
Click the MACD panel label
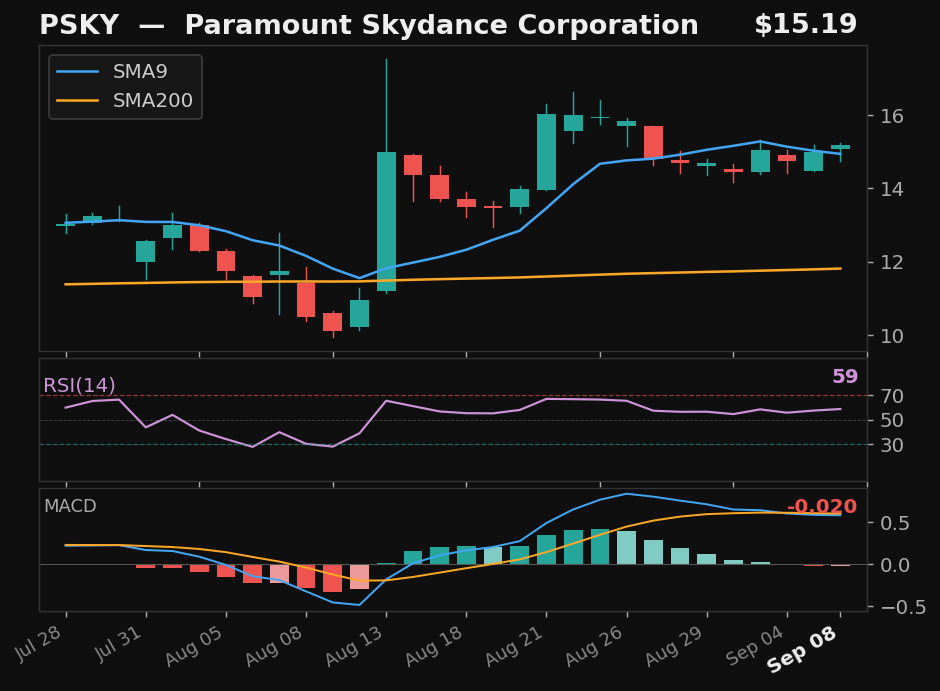[x=70, y=506]
